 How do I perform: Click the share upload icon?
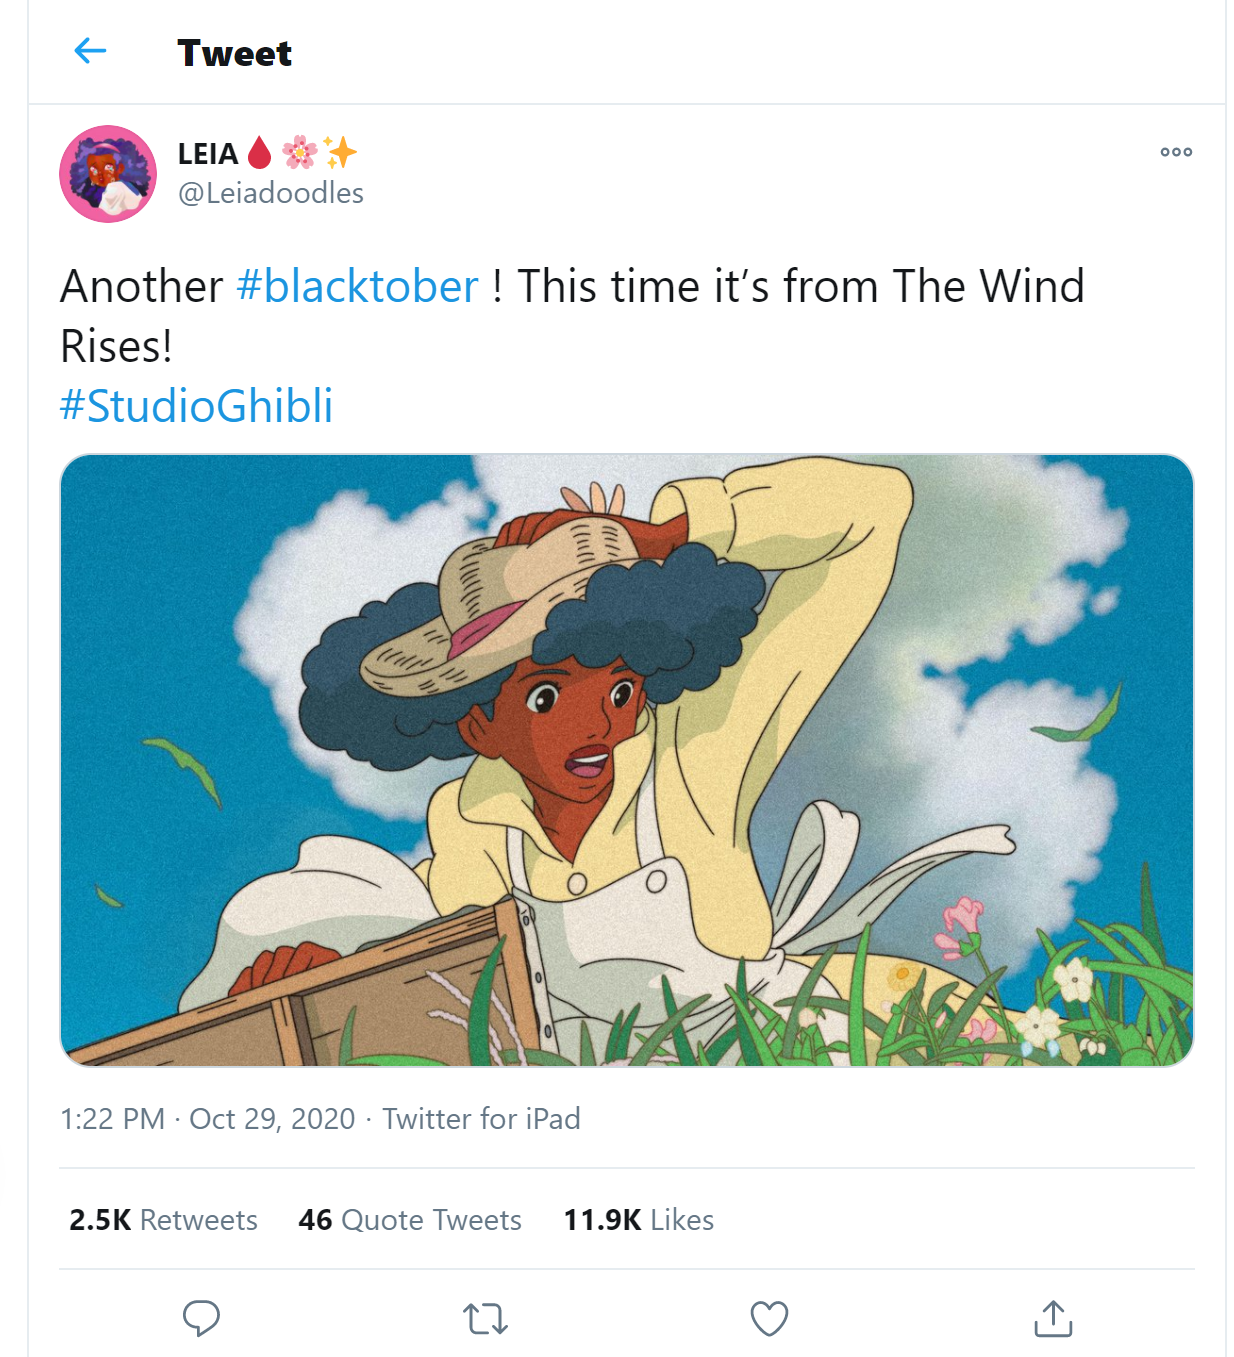pos(1053,1318)
